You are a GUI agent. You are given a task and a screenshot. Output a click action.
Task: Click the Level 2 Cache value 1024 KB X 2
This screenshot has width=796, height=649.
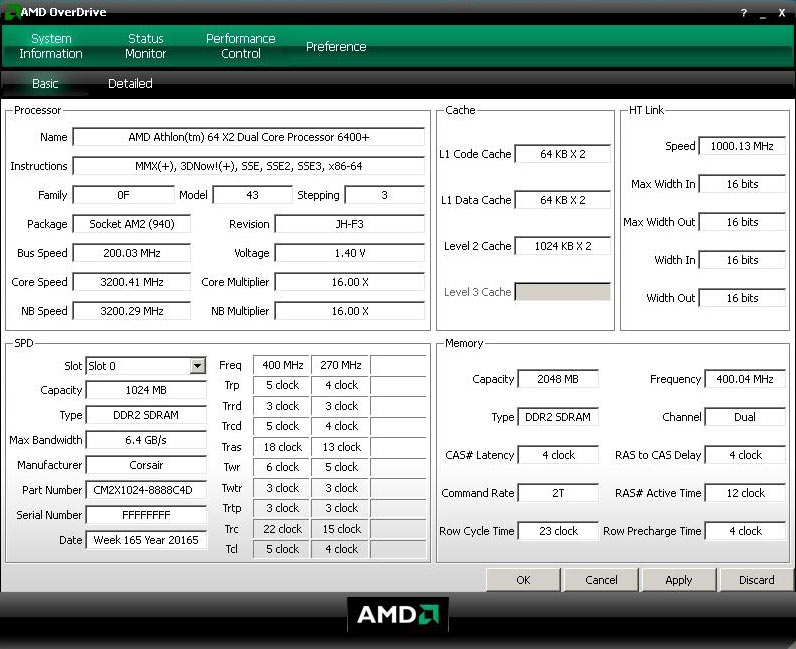pyautogui.click(x=562, y=246)
